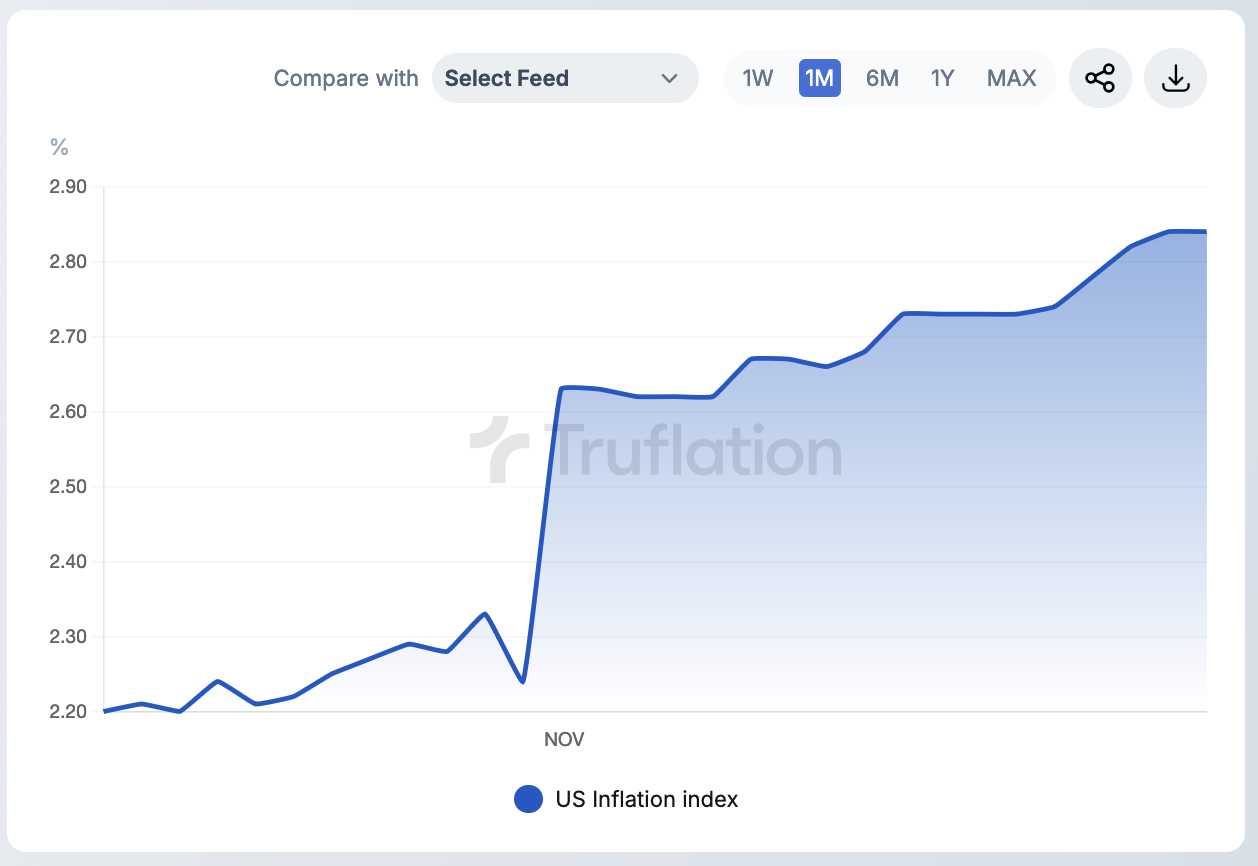The width and height of the screenshot is (1258, 866).
Task: Toggle the US Inflation index legend label
Action: coord(647,799)
